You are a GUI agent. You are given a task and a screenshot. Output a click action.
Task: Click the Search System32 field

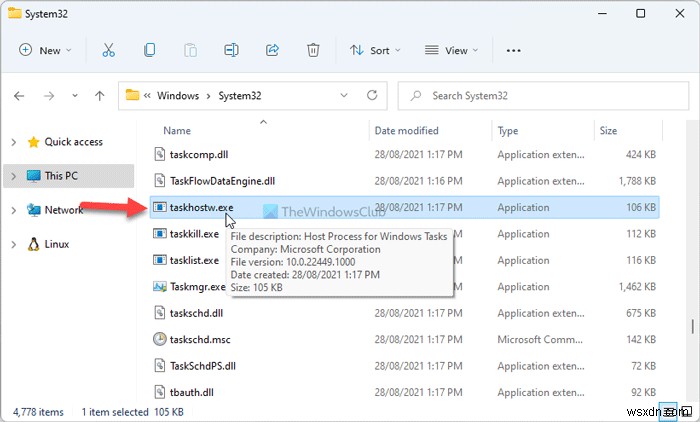click(543, 96)
